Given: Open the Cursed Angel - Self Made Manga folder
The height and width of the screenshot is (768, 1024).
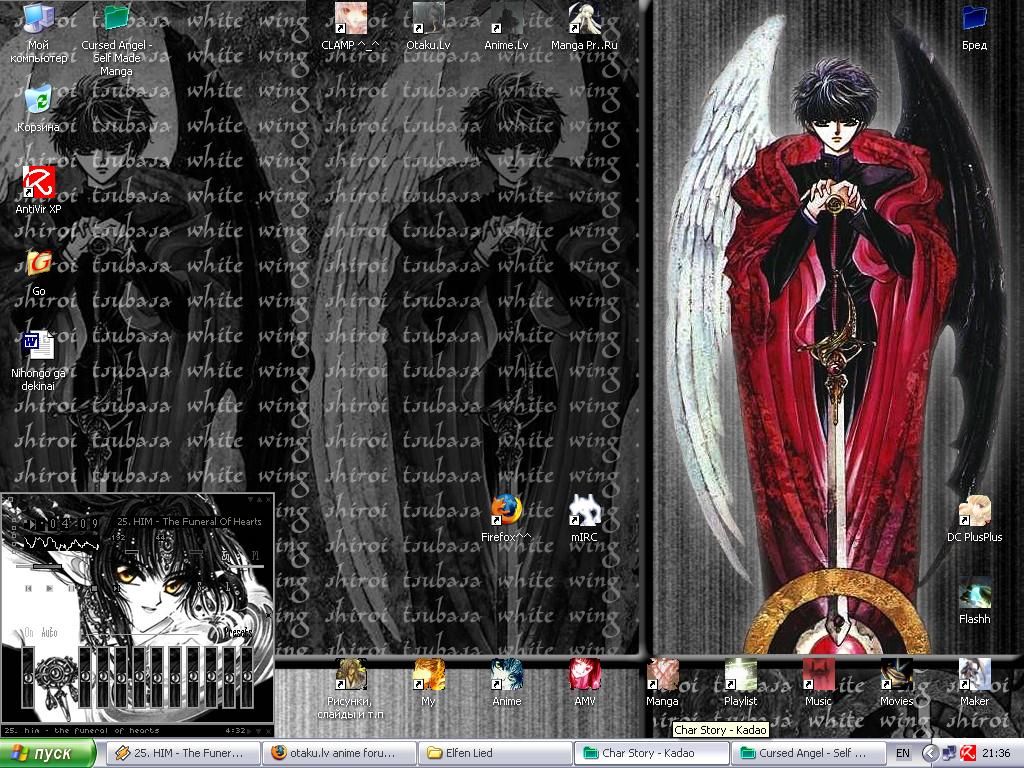Looking at the screenshot, I should tap(116, 39).
